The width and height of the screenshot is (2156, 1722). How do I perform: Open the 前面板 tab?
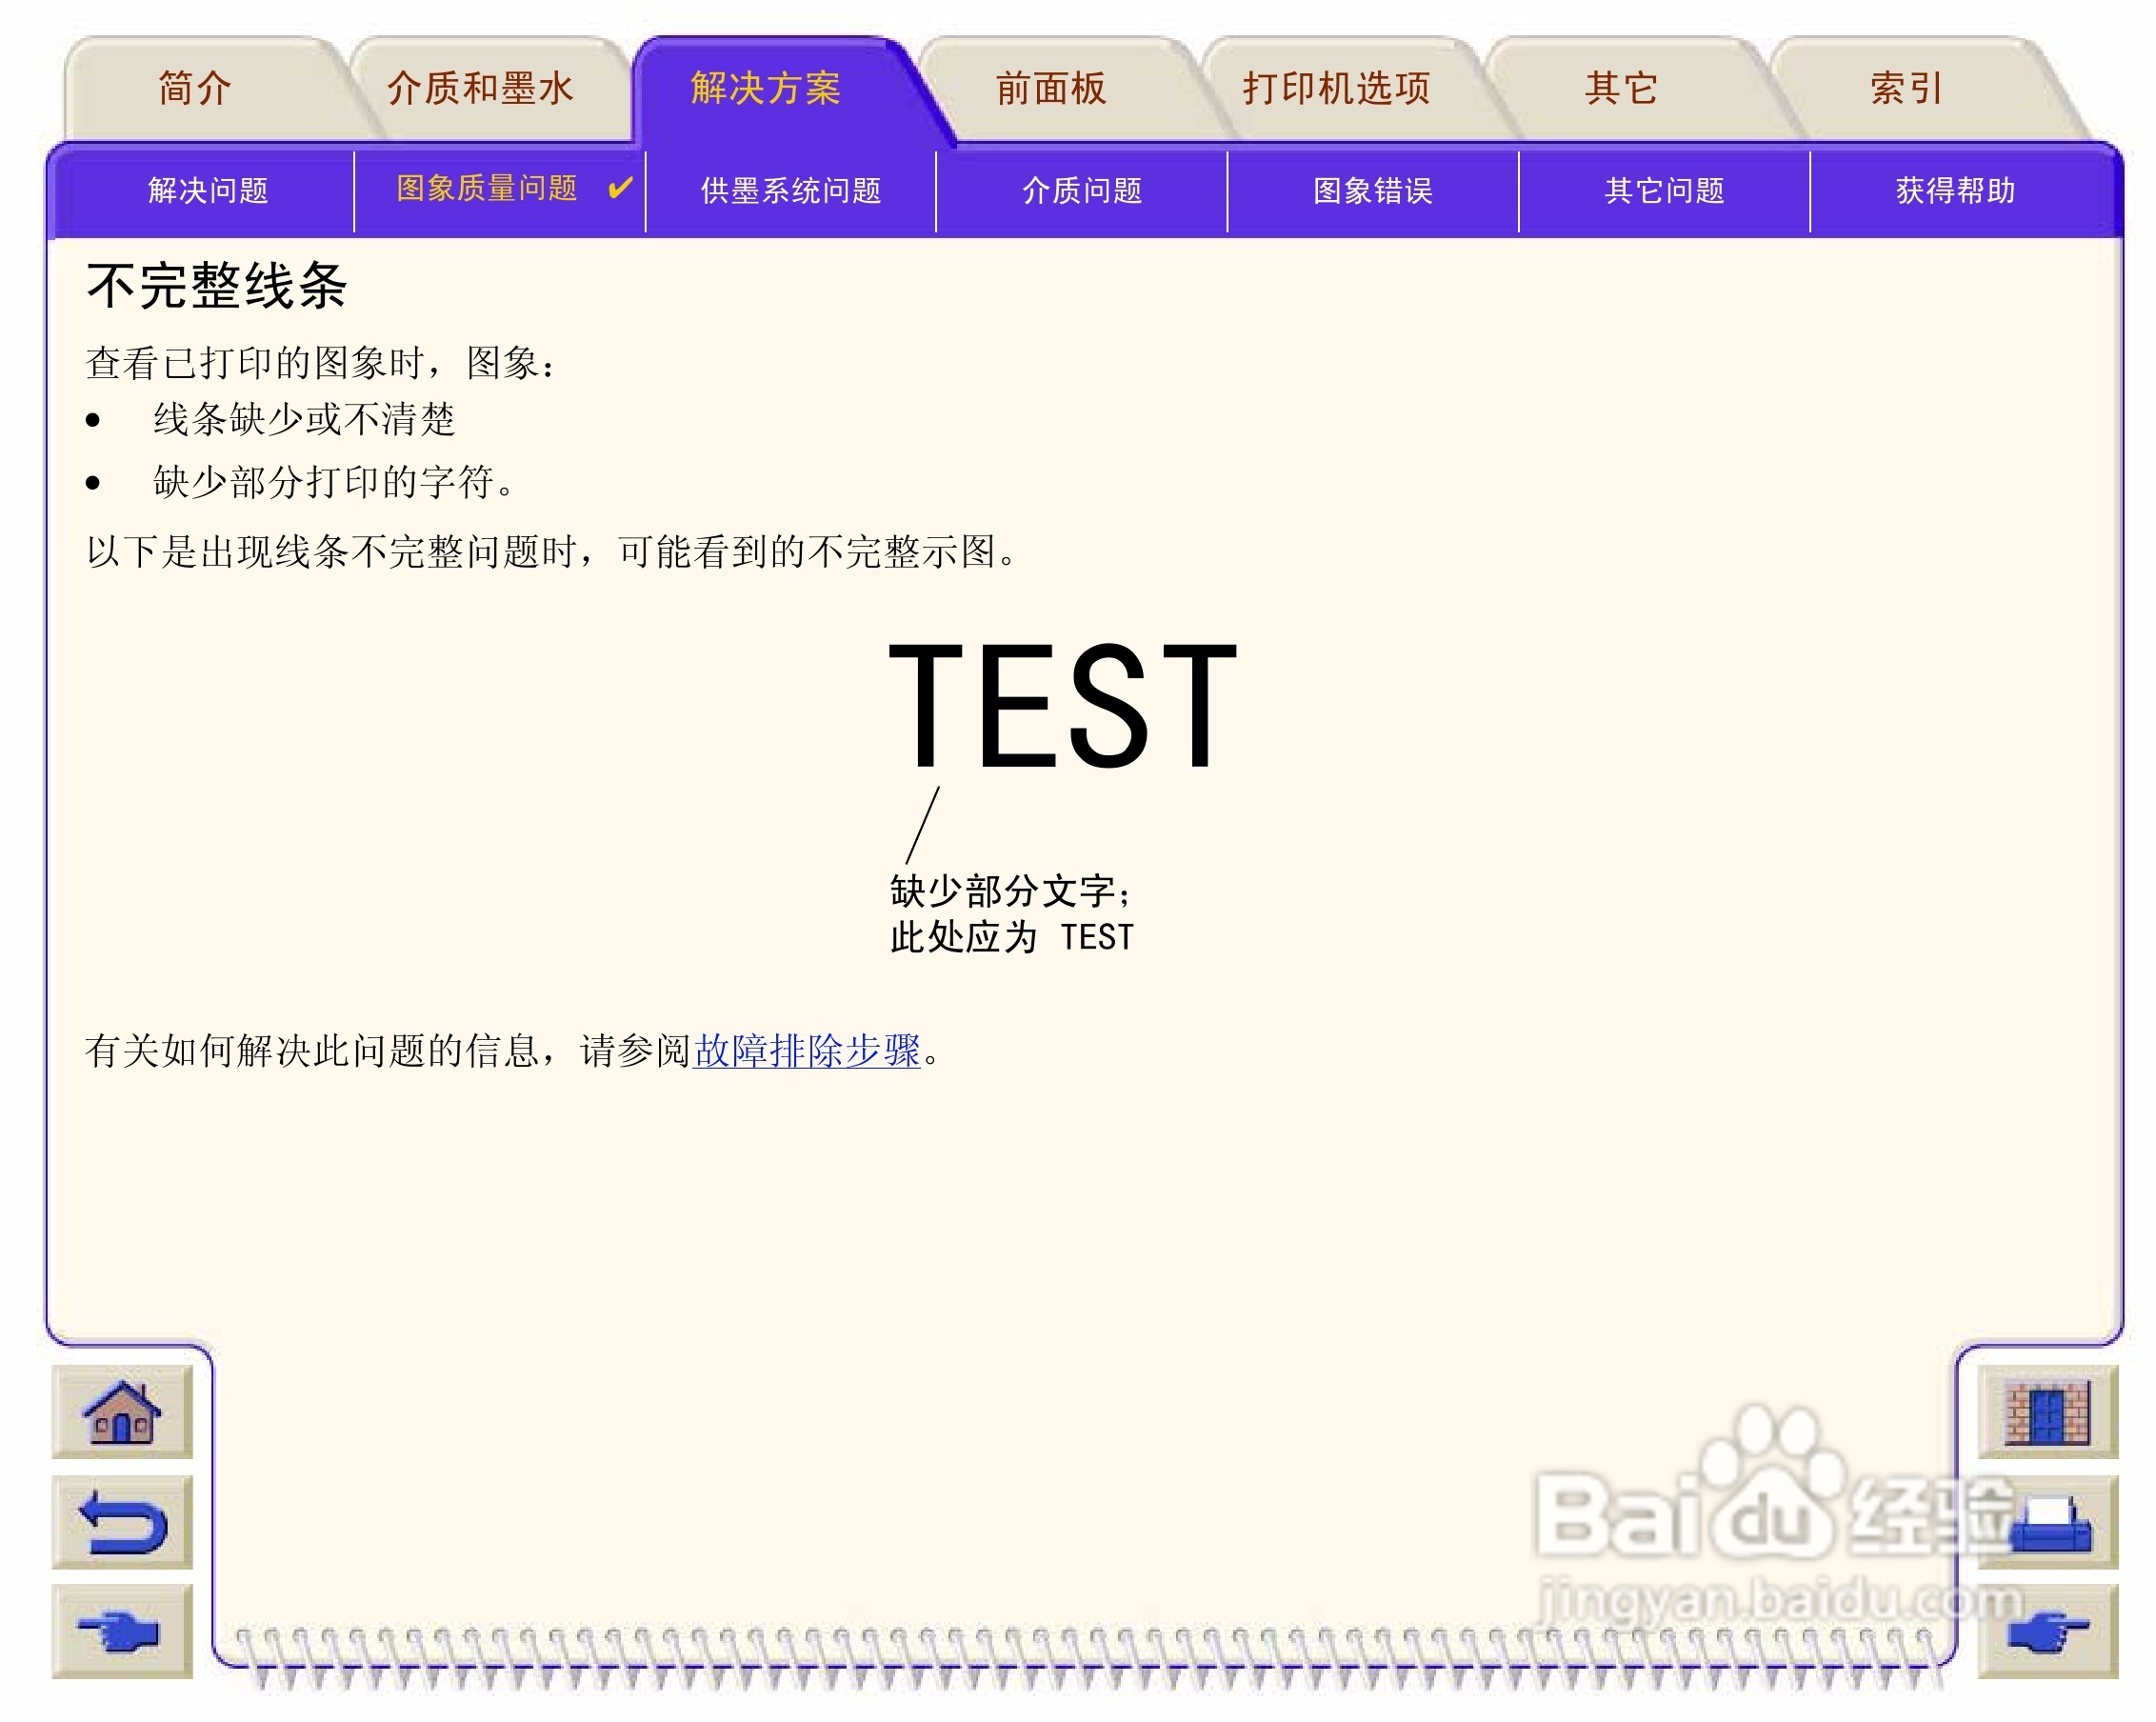click(x=1051, y=88)
